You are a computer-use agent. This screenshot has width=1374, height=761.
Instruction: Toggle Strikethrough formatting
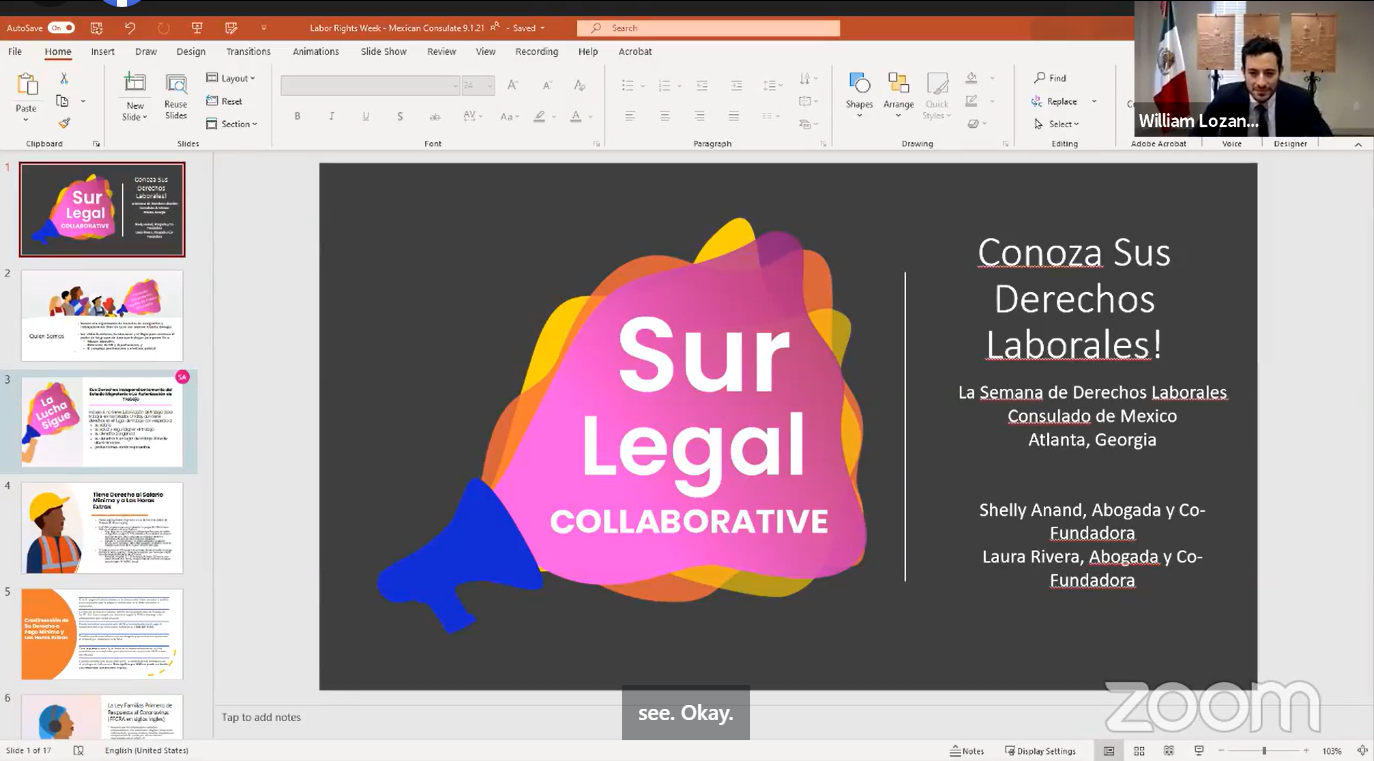point(435,117)
